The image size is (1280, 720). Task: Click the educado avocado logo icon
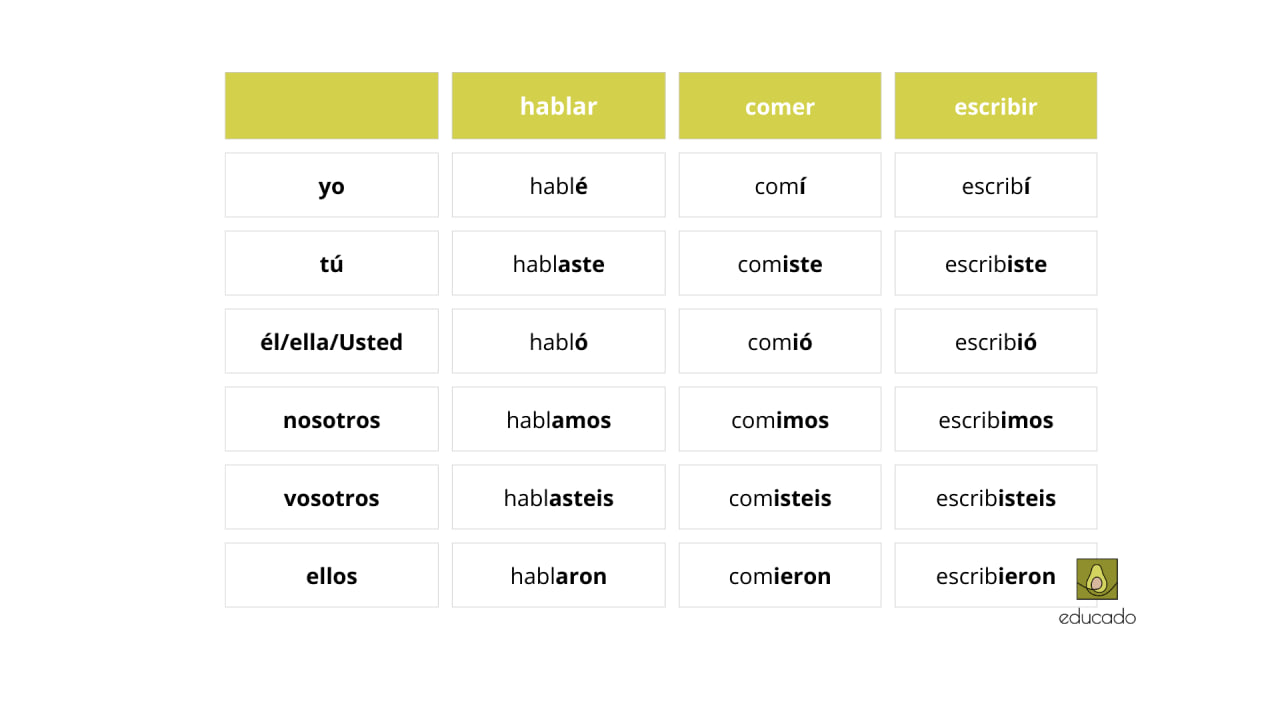(1096, 579)
